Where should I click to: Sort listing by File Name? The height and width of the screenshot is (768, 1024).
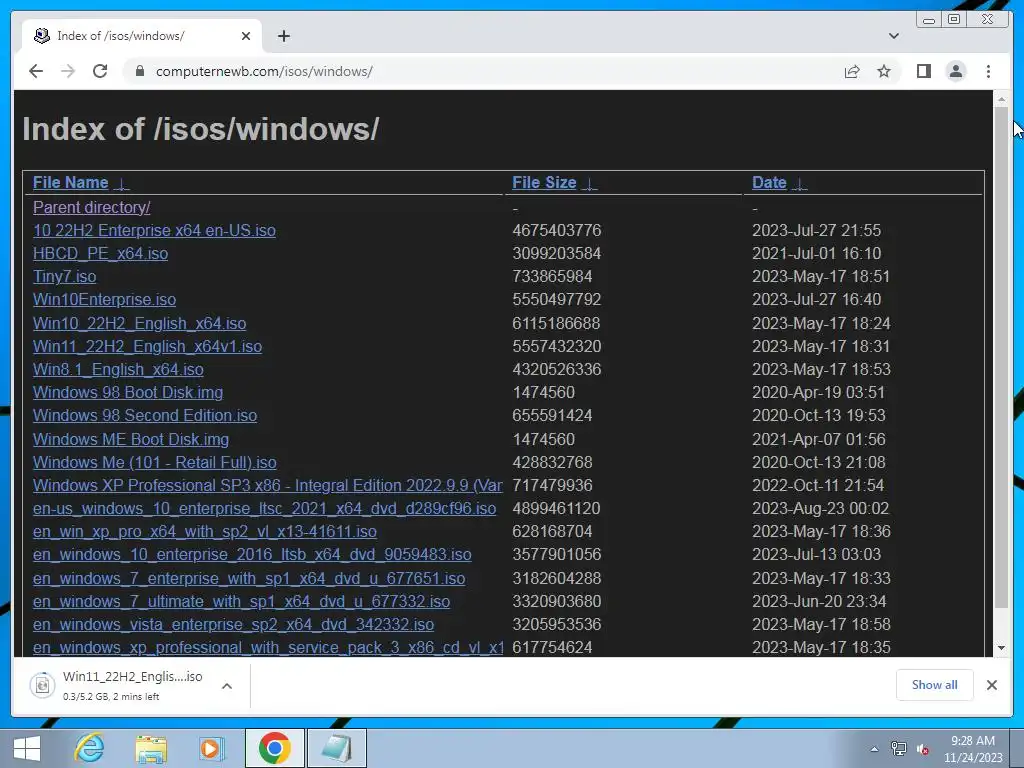click(x=71, y=182)
